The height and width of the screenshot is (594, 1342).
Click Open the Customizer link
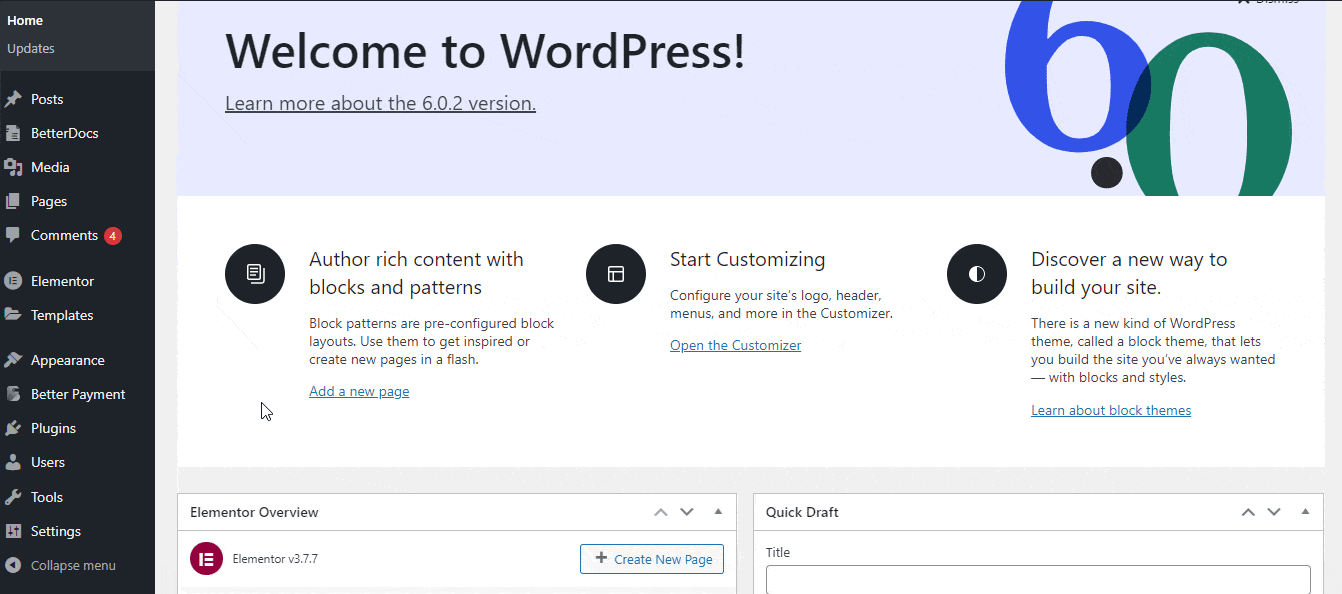(x=735, y=345)
